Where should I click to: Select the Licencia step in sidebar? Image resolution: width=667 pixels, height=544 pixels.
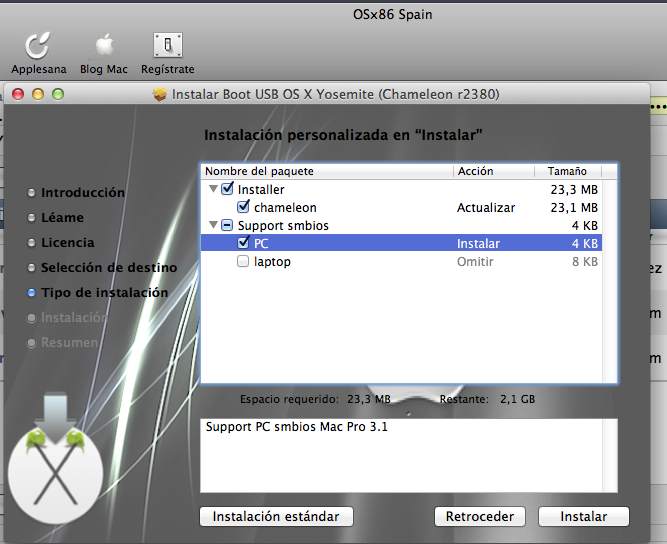68,242
